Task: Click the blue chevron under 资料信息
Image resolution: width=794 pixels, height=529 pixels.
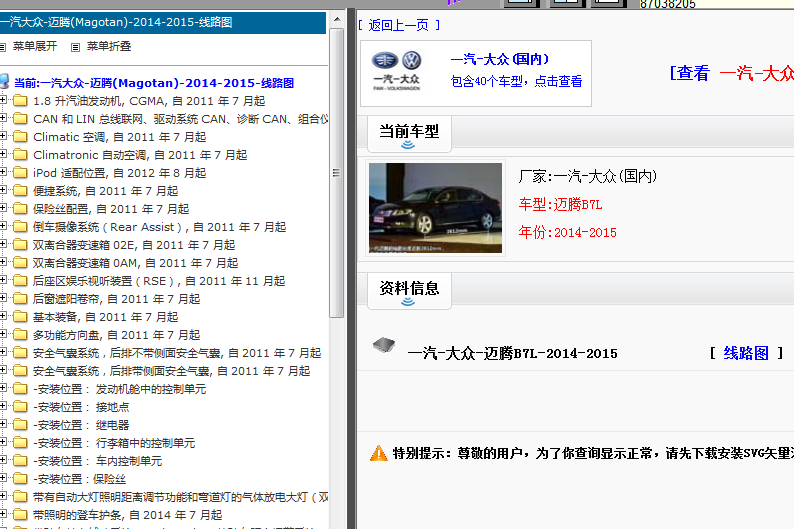Action: [x=408, y=302]
